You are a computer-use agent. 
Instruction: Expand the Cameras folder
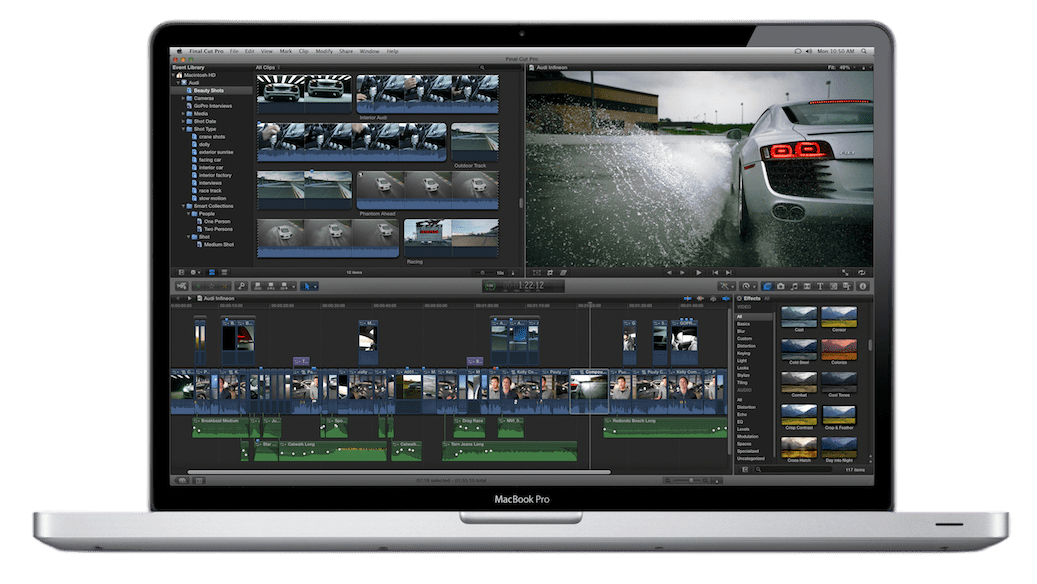(x=184, y=98)
